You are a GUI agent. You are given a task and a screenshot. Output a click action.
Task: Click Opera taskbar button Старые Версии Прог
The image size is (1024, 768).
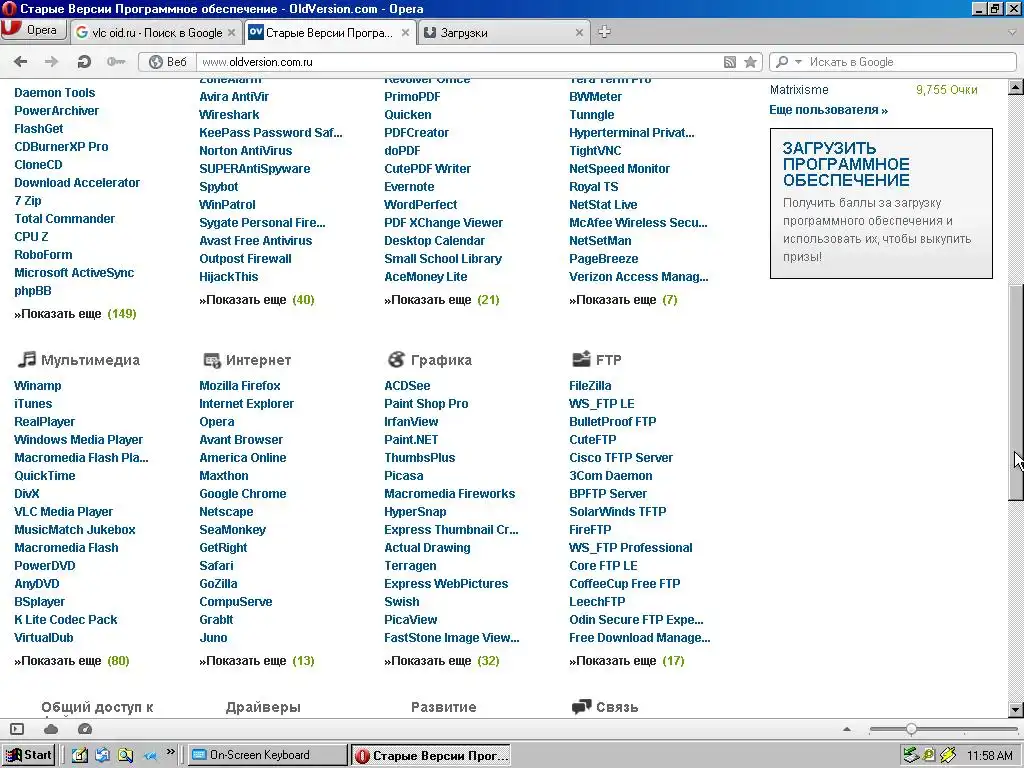(x=430, y=756)
